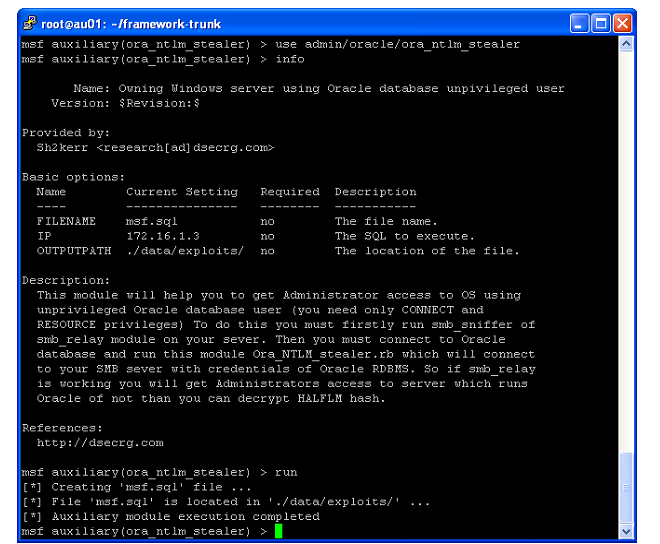Click the 'http://dsecrg.com' reference URL
Viewport: 660px width, 544px height.
pos(100,443)
